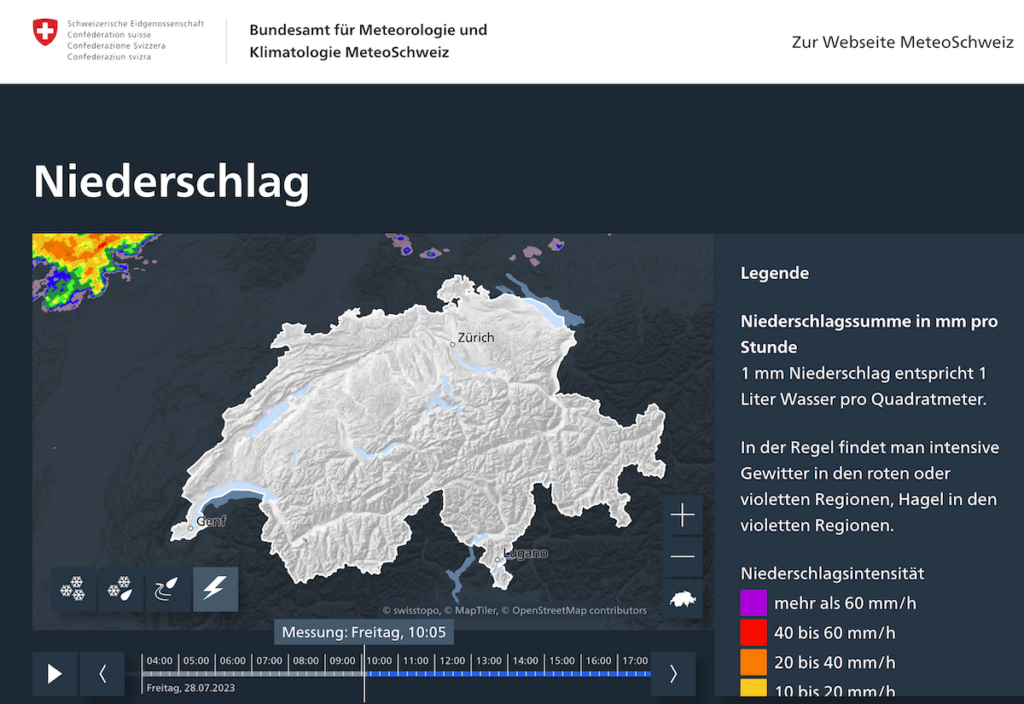
Task: Jump timeline to 06:00
Action: point(232,661)
